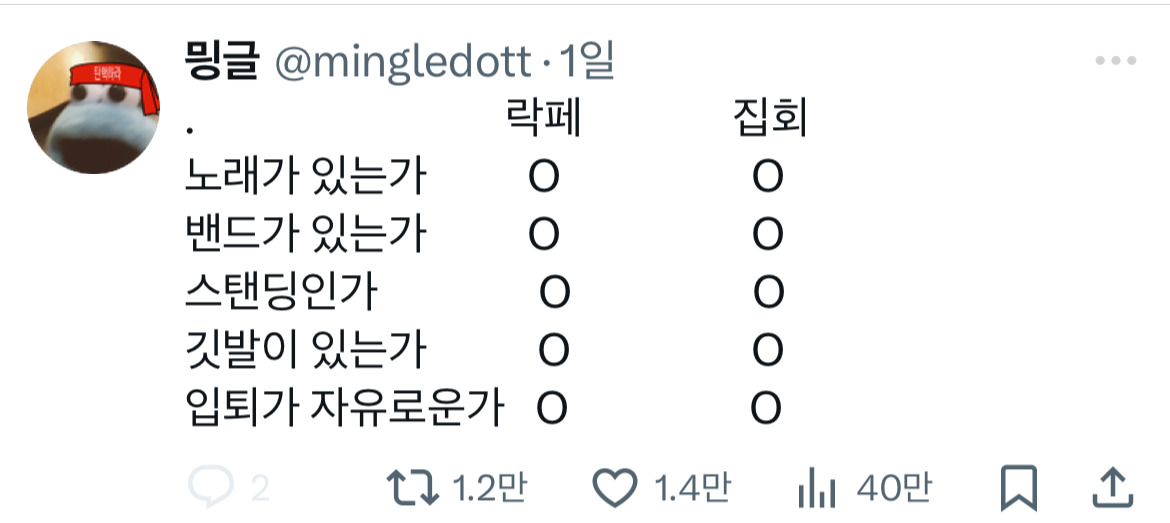Click the text 스탠딩인가
1170x523 pixels.
282,292
